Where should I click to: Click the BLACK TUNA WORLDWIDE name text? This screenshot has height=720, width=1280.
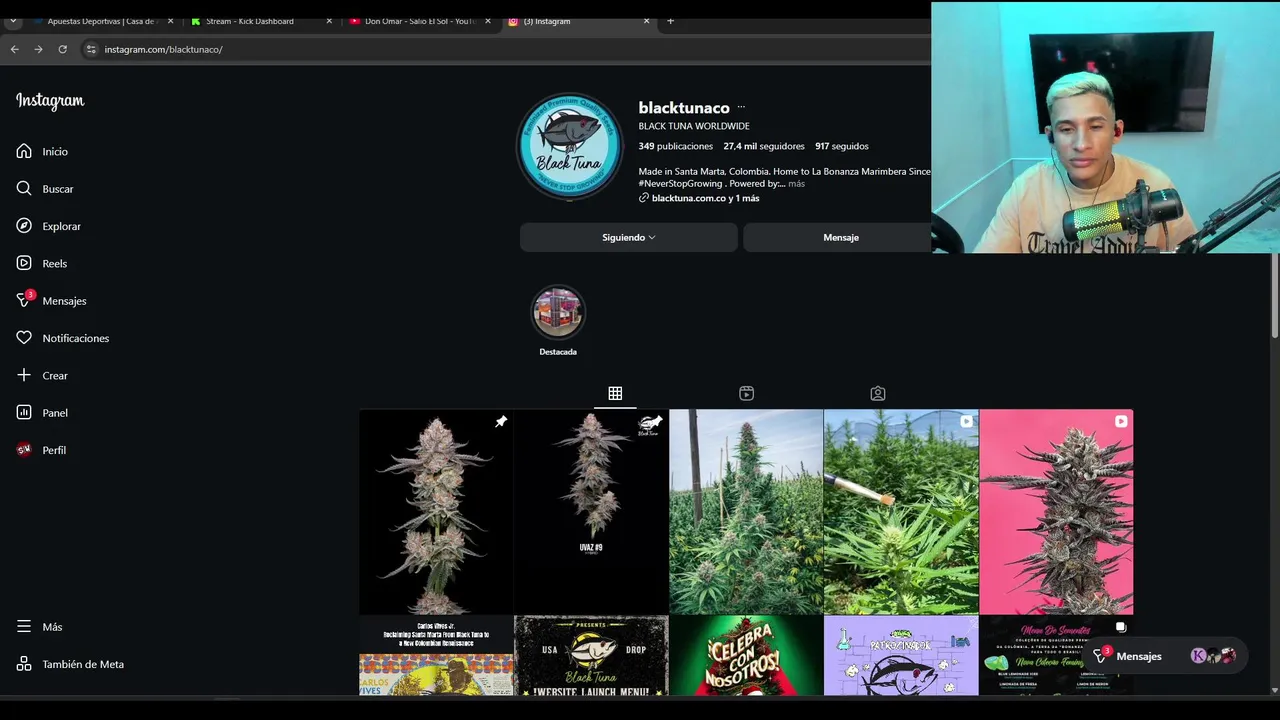pos(694,126)
